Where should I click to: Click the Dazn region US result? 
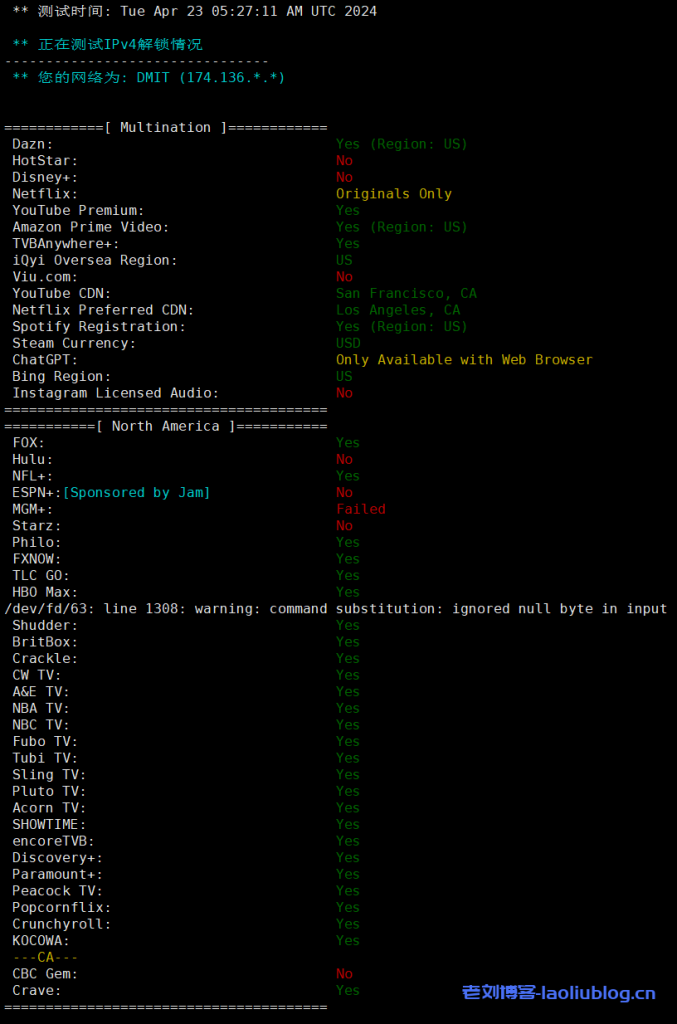coord(401,144)
